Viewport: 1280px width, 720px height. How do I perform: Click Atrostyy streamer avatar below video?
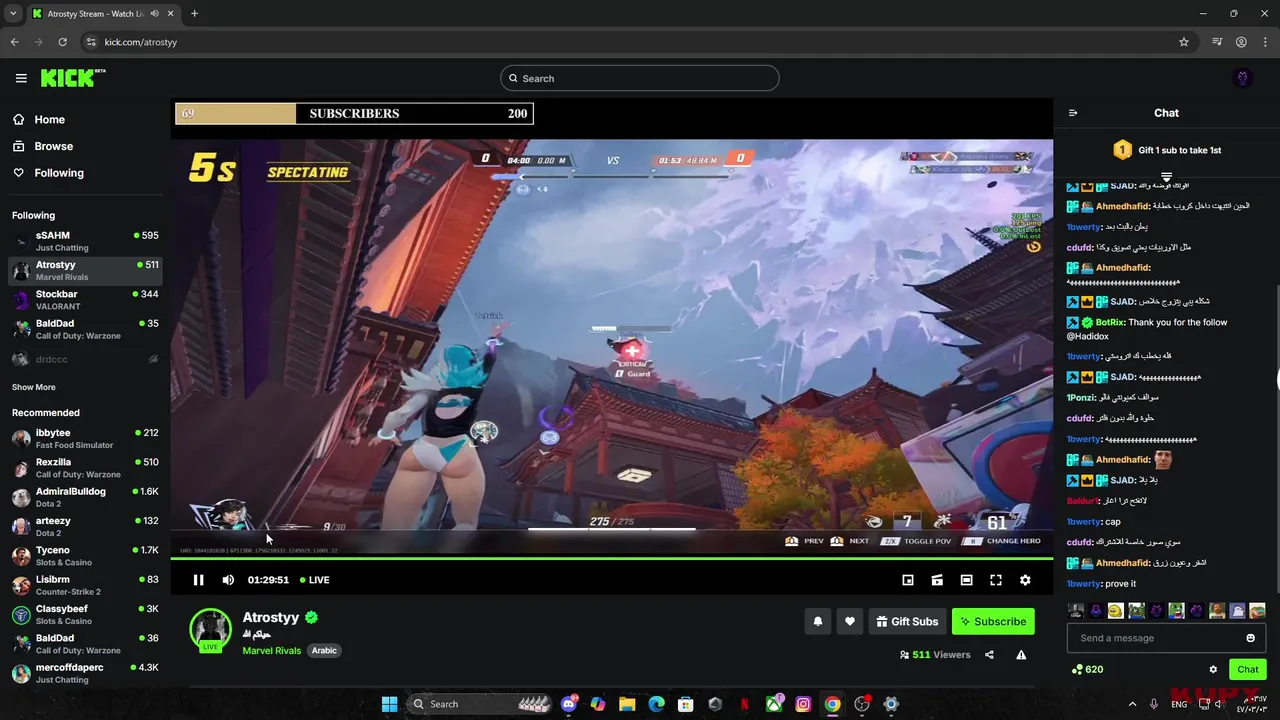(x=211, y=629)
